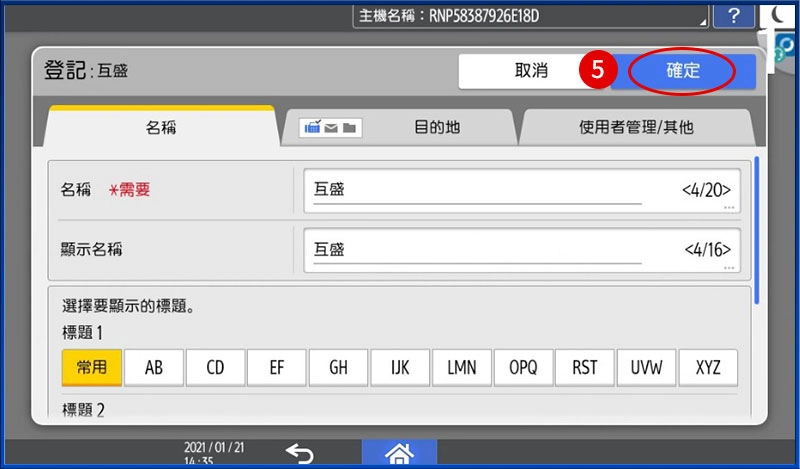Click the 2021/01/21 date display
Viewport: 800px width, 469px height.
point(214,448)
